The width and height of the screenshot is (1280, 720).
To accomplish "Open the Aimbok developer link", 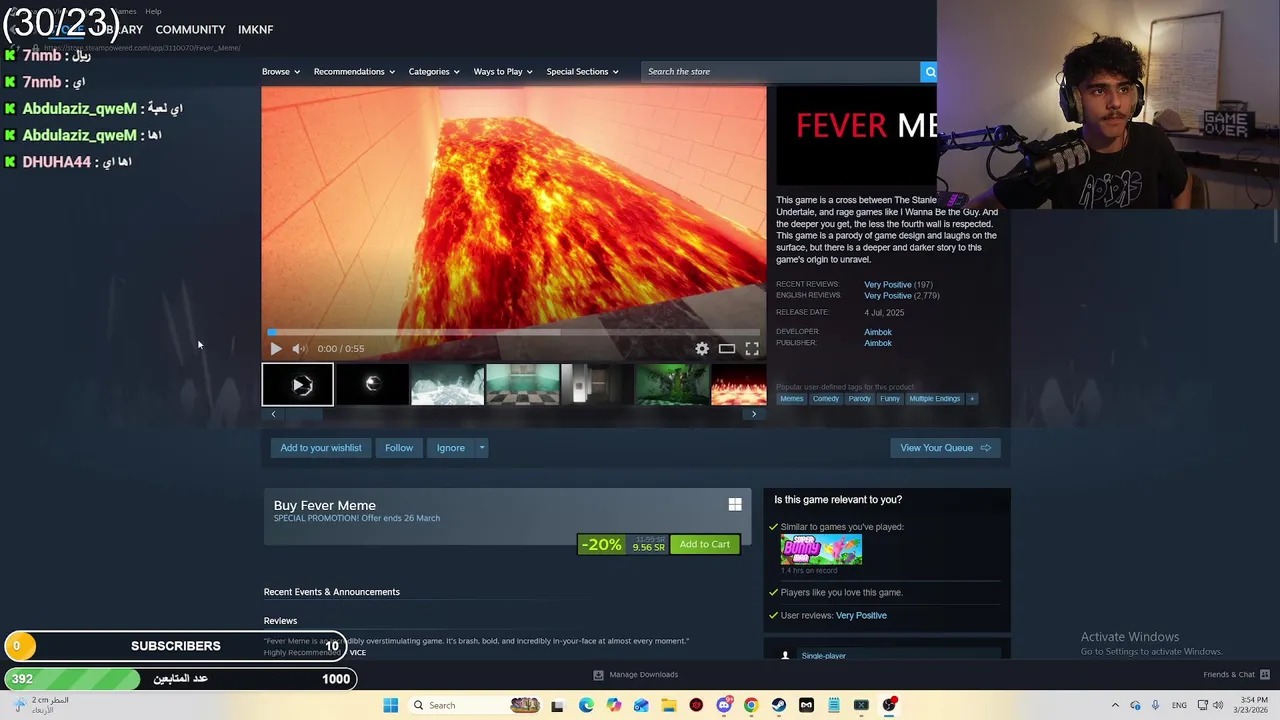I will click(x=878, y=332).
